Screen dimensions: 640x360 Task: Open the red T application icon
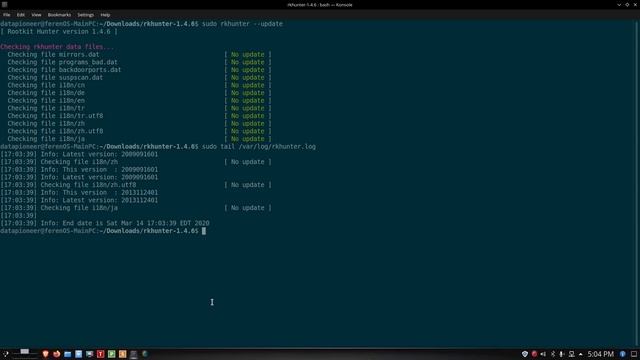100,354
